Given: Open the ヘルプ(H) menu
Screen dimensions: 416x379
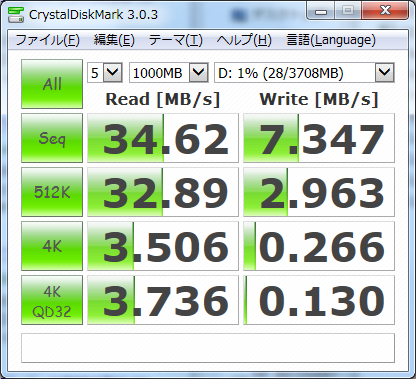Looking at the screenshot, I should 244,40.
